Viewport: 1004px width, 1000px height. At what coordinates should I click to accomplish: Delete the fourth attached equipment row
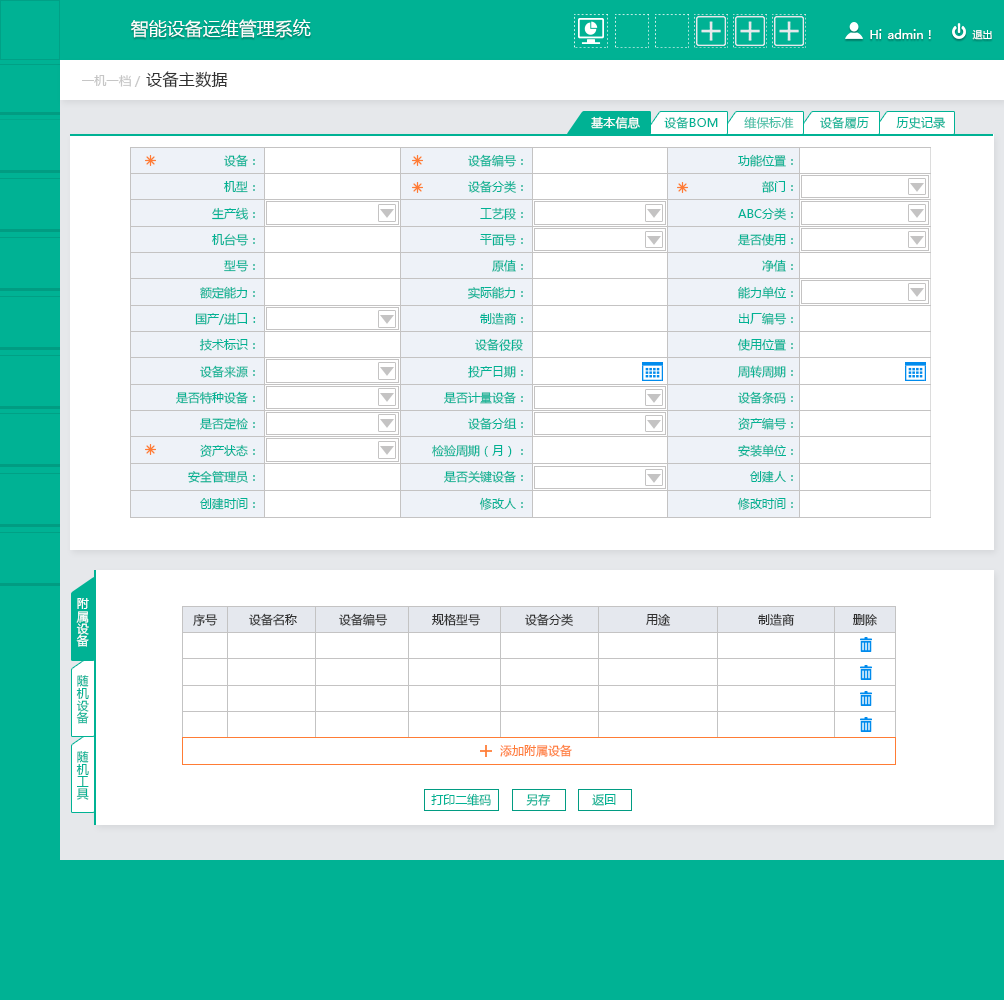(865, 725)
